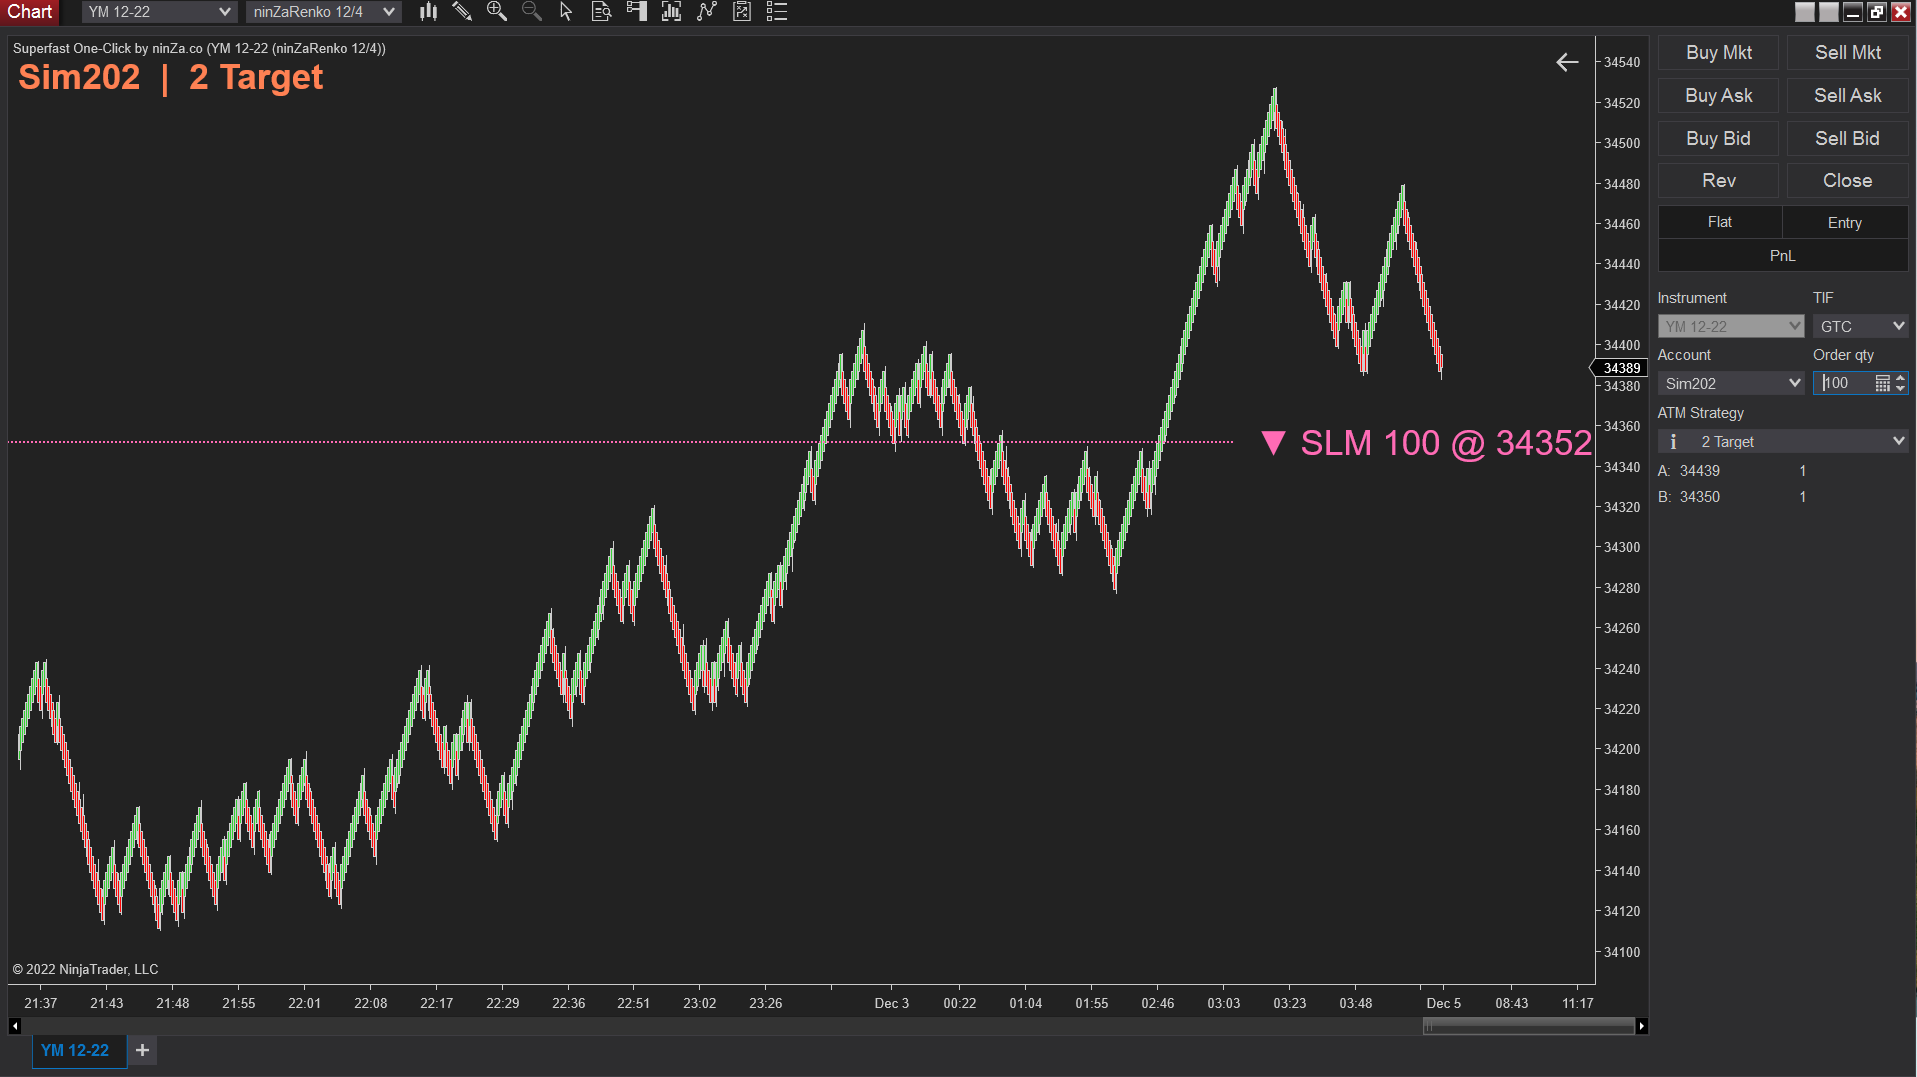Switch between Flat and Entry display
1917x1077 pixels.
pos(1719,221)
